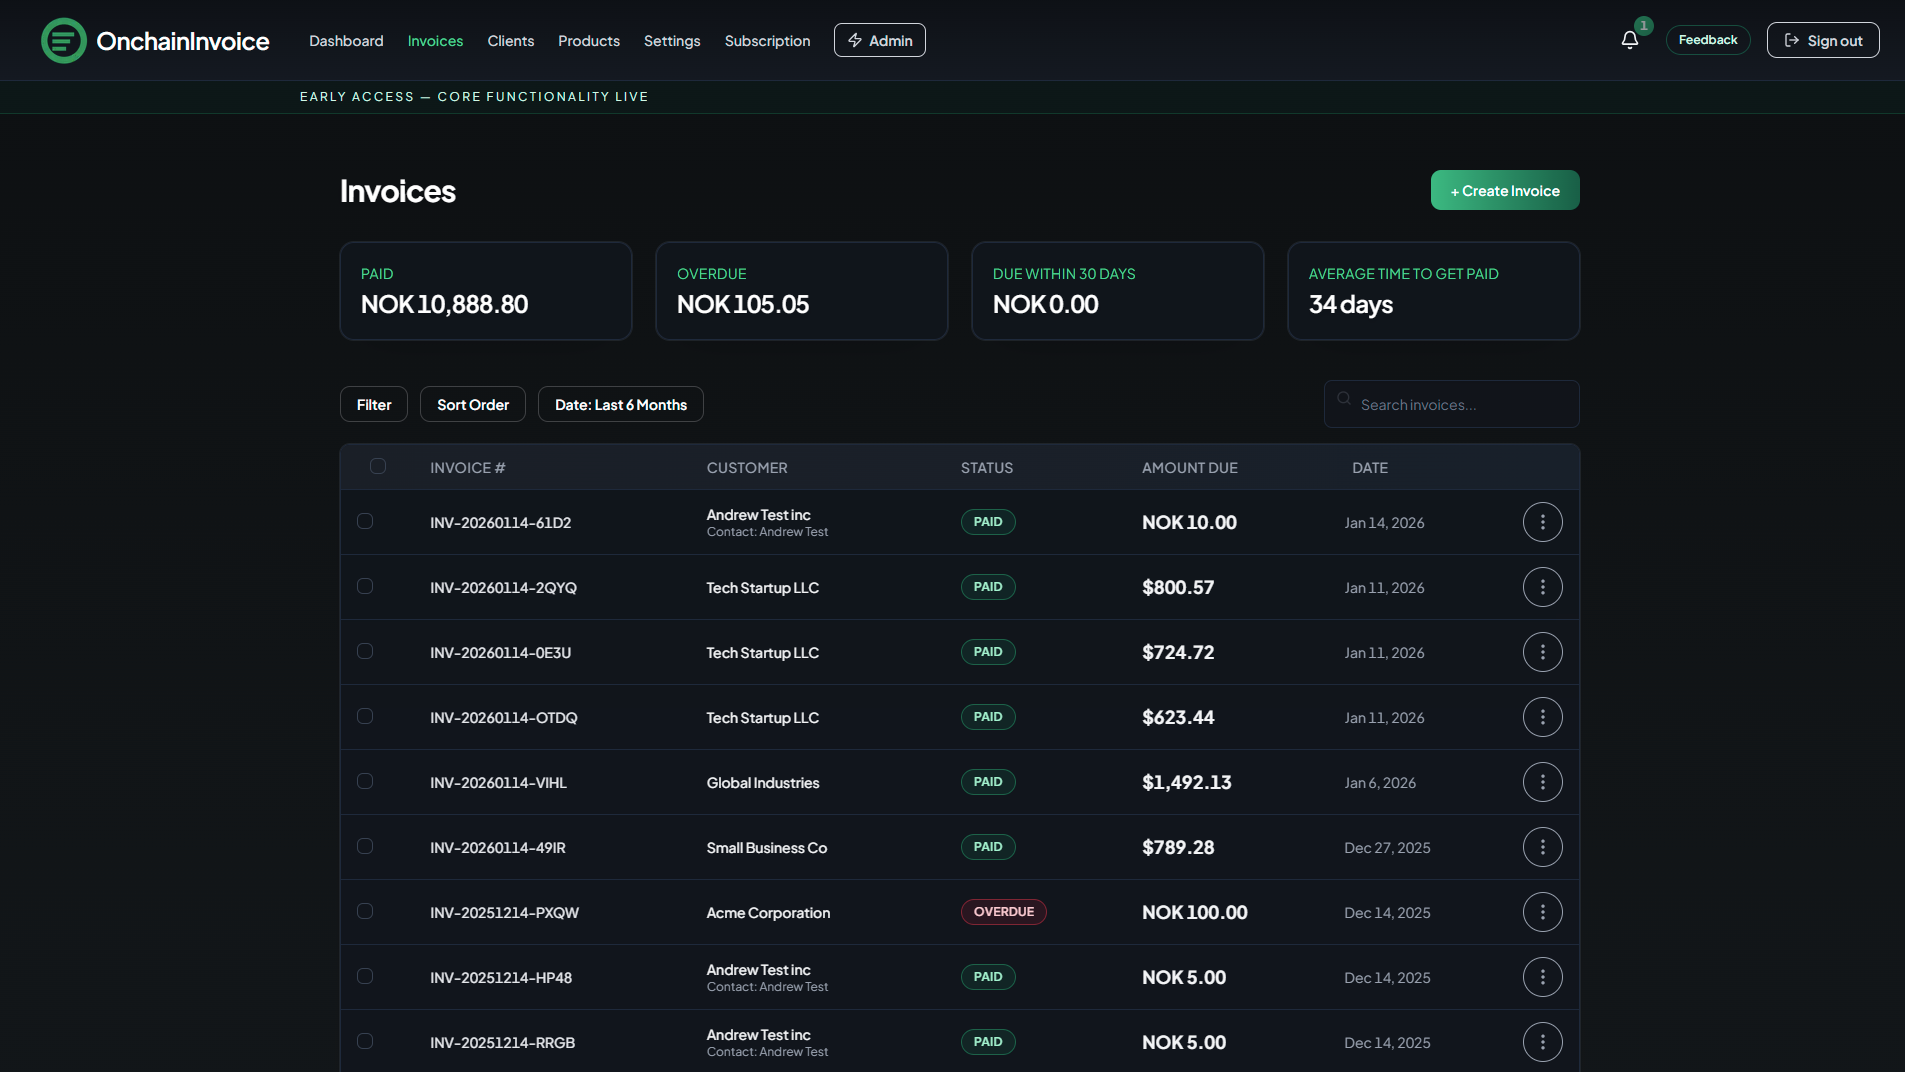Screen dimensions: 1905x1072
Task: Open actions menu for Small Business Co invoice
Action: click(x=1542, y=847)
